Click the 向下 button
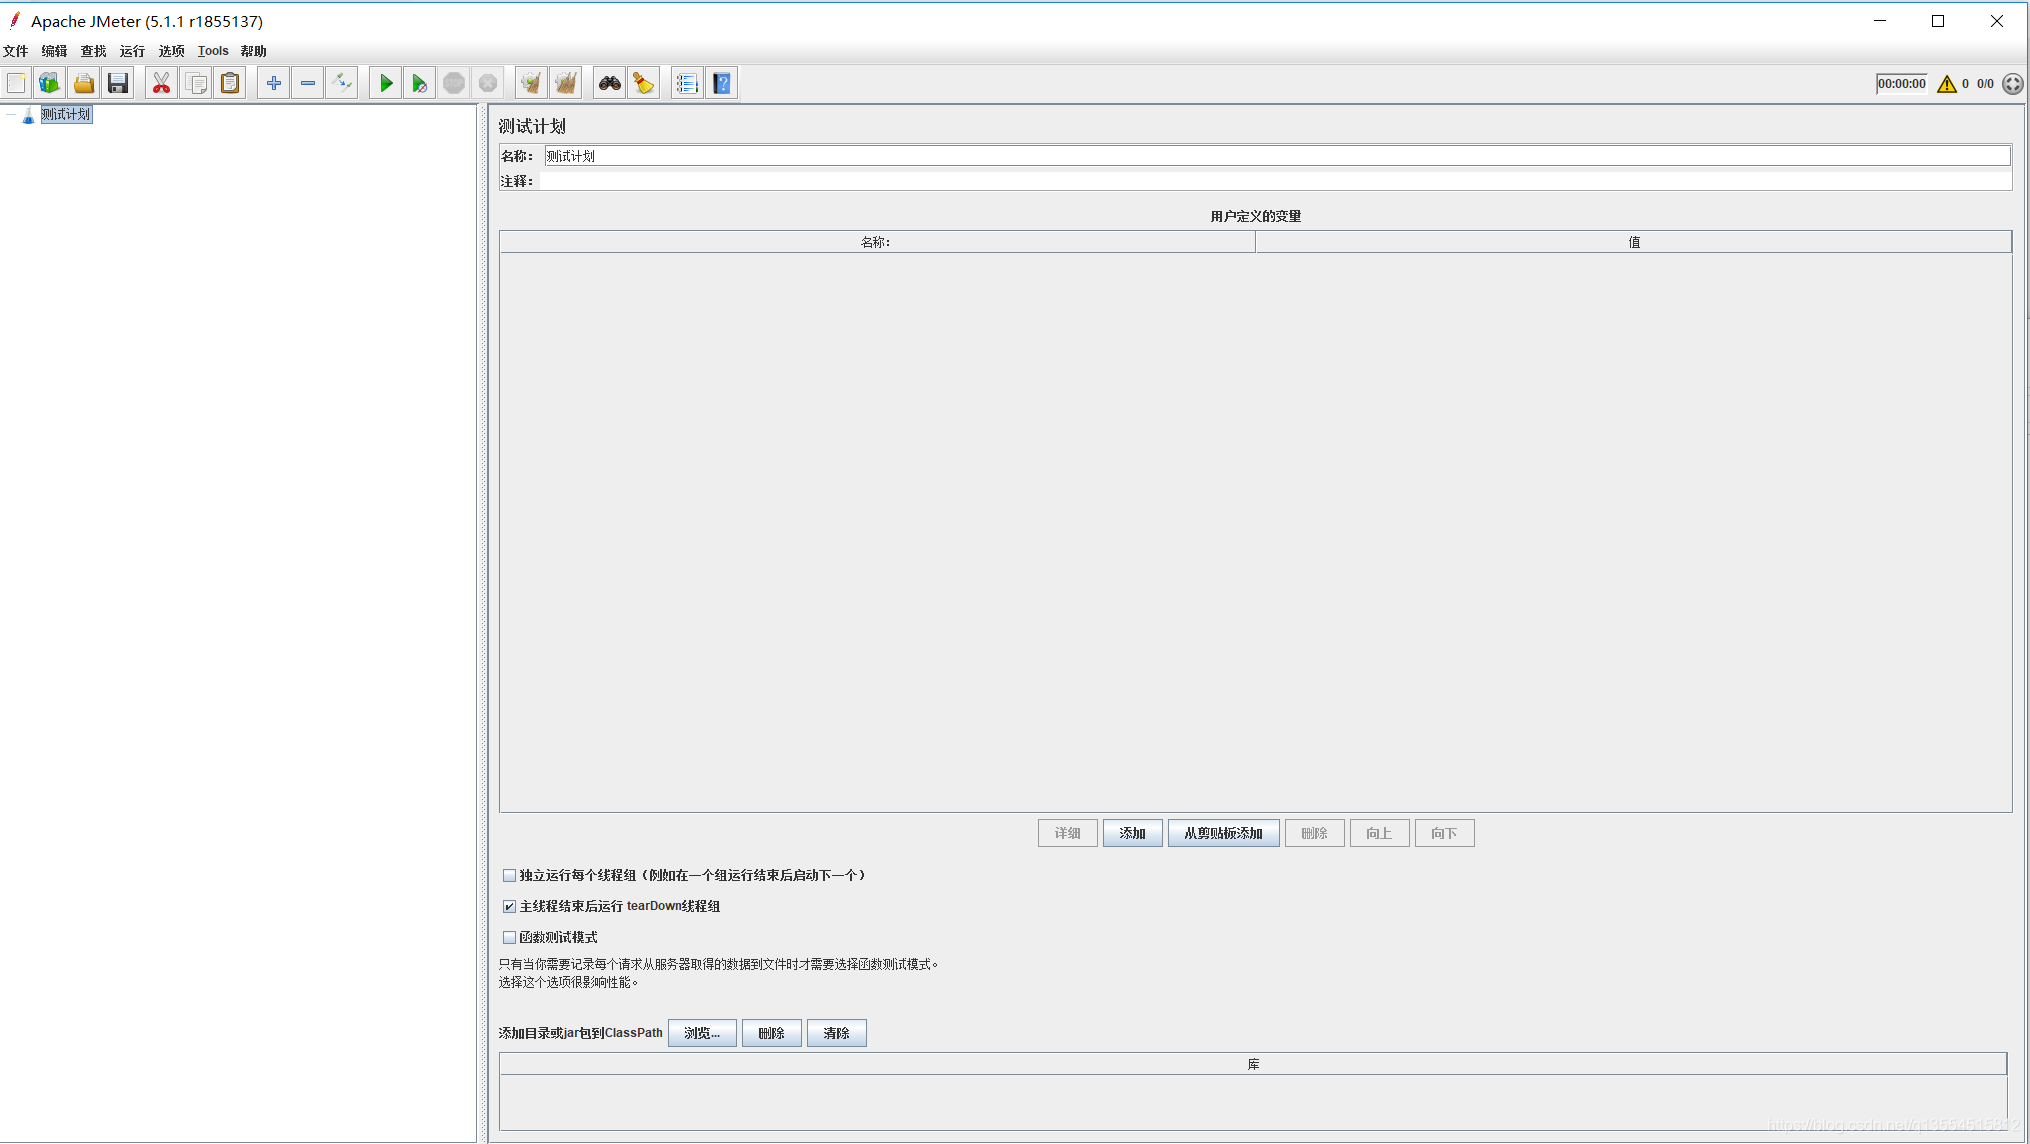This screenshot has height=1144, width=2030. click(x=1444, y=833)
